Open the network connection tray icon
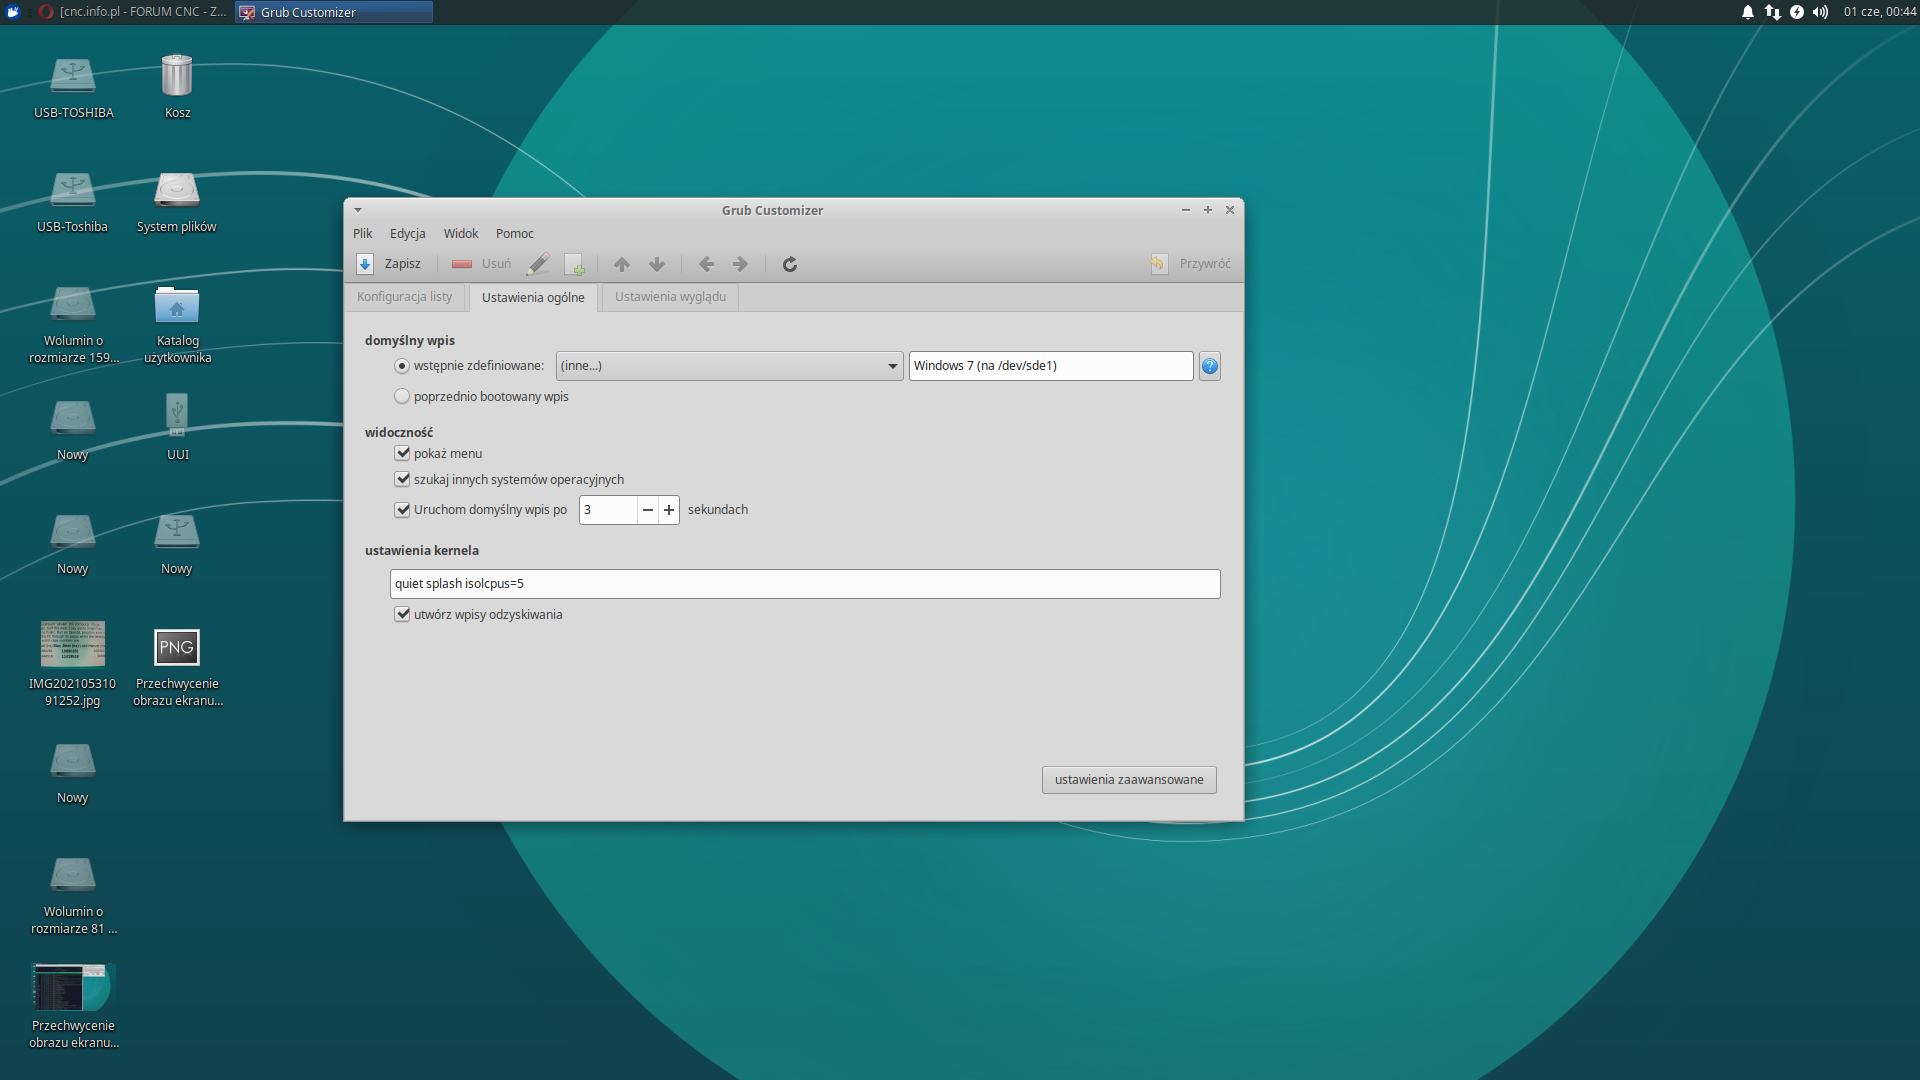Screen dimensions: 1920x1080 (1772, 12)
